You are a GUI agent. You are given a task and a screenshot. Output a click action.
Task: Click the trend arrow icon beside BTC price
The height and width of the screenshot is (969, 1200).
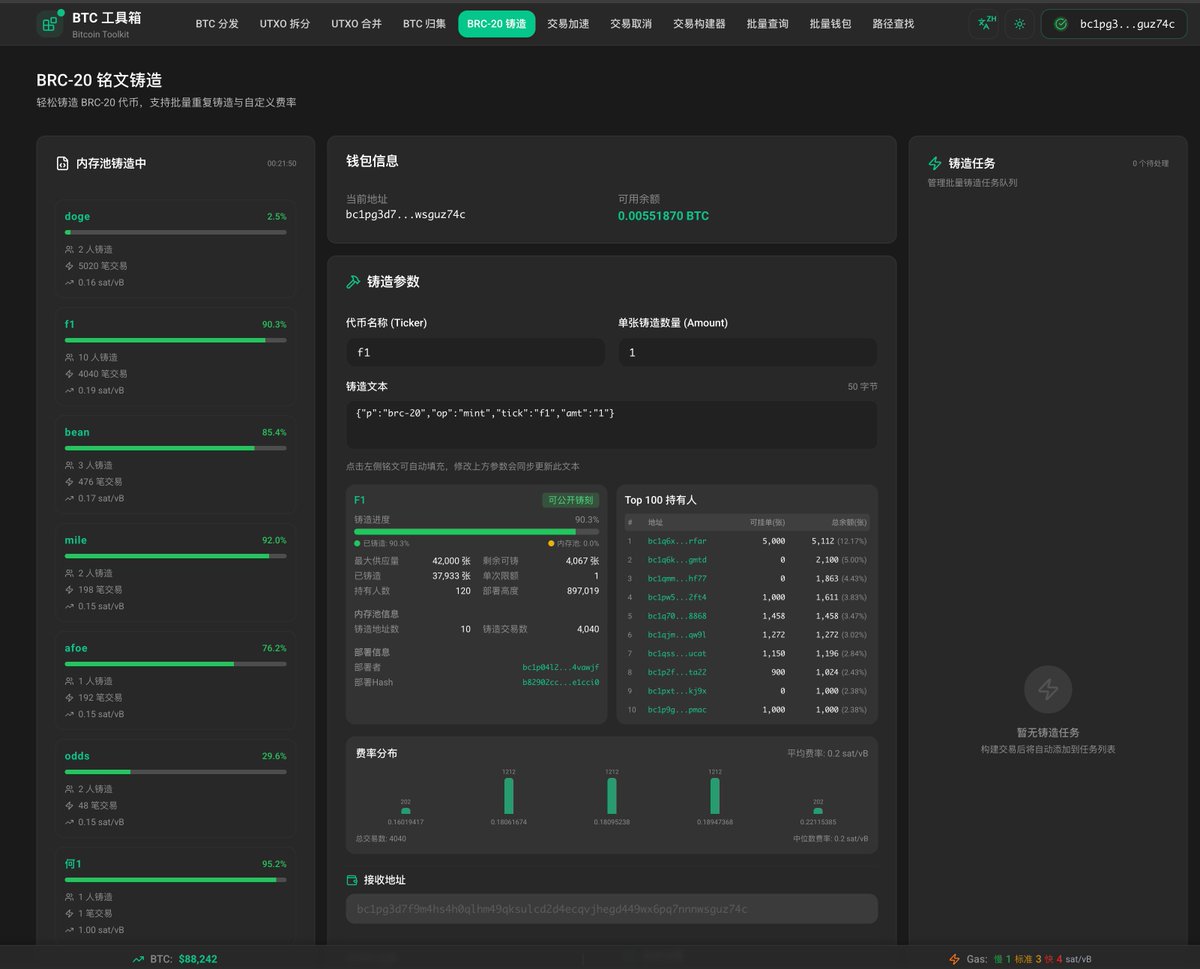[x=138, y=959]
